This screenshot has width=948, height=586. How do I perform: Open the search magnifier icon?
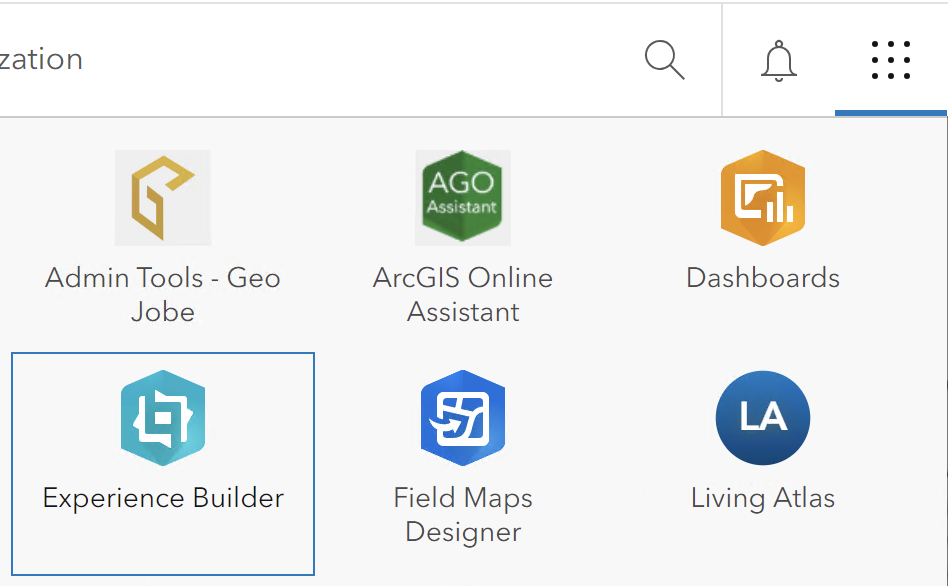664,60
